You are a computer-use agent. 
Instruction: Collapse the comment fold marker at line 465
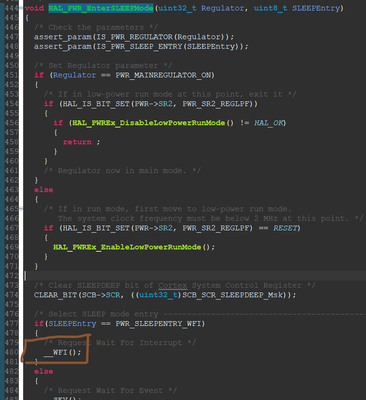pos(21,209)
